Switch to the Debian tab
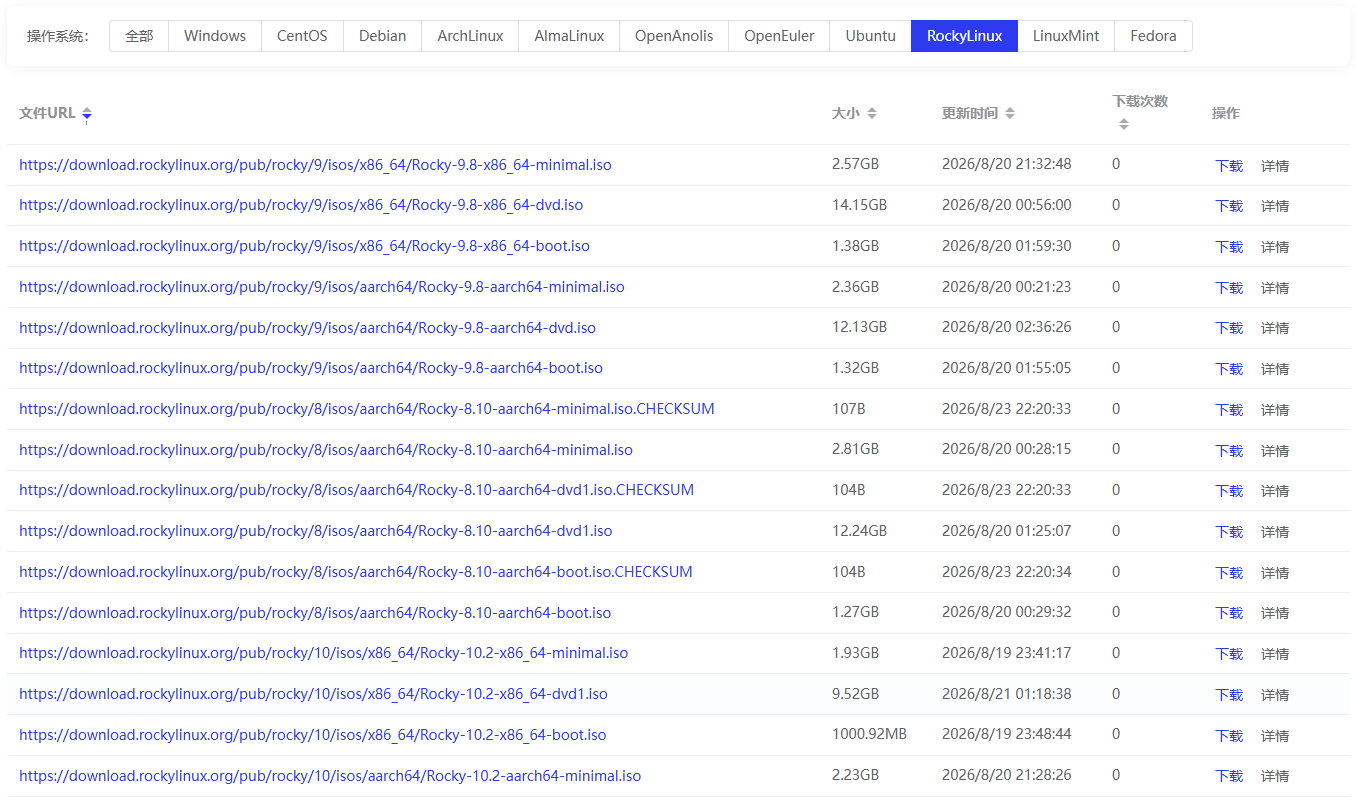This screenshot has height=802, width=1356. pos(382,36)
